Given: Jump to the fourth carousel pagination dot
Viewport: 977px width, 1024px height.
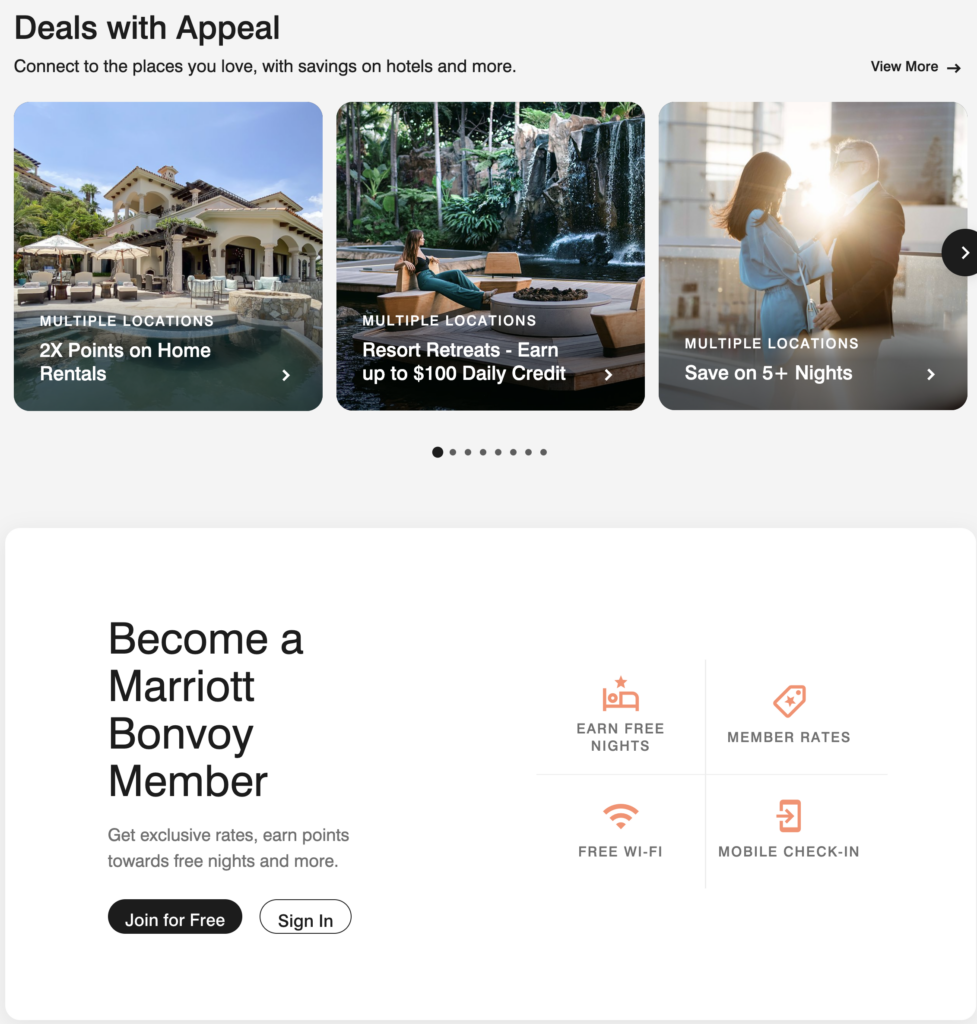Looking at the screenshot, I should (483, 452).
